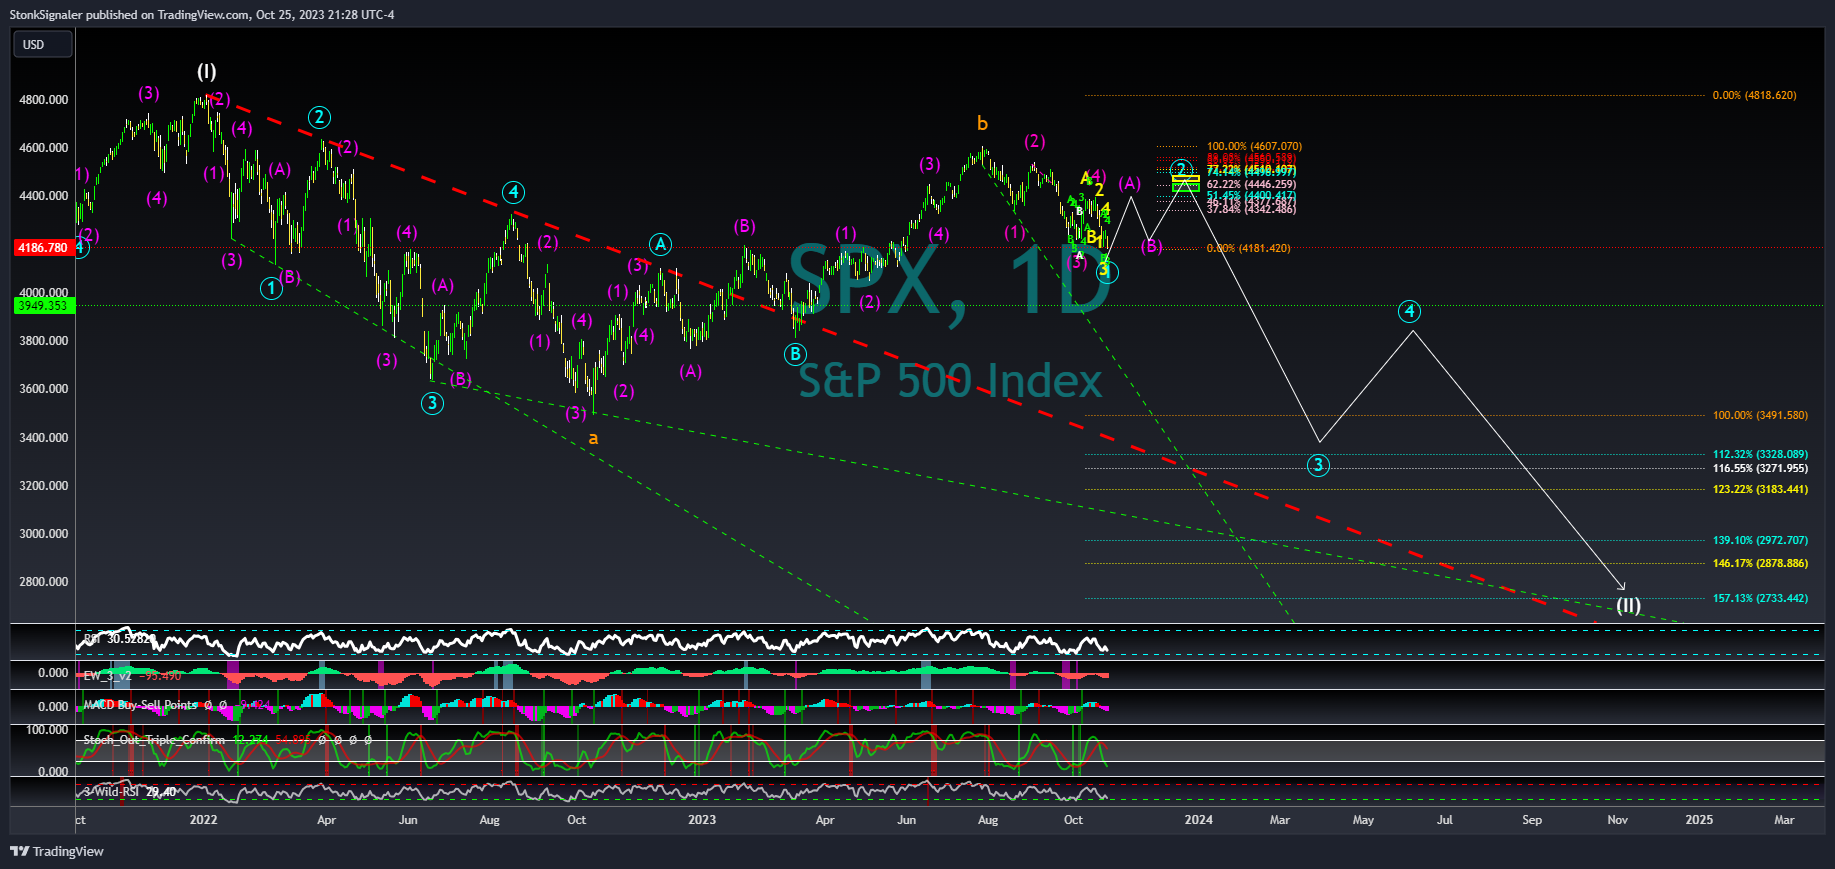Click the USD currency button
The width and height of the screenshot is (1835, 869).
tap(42, 45)
